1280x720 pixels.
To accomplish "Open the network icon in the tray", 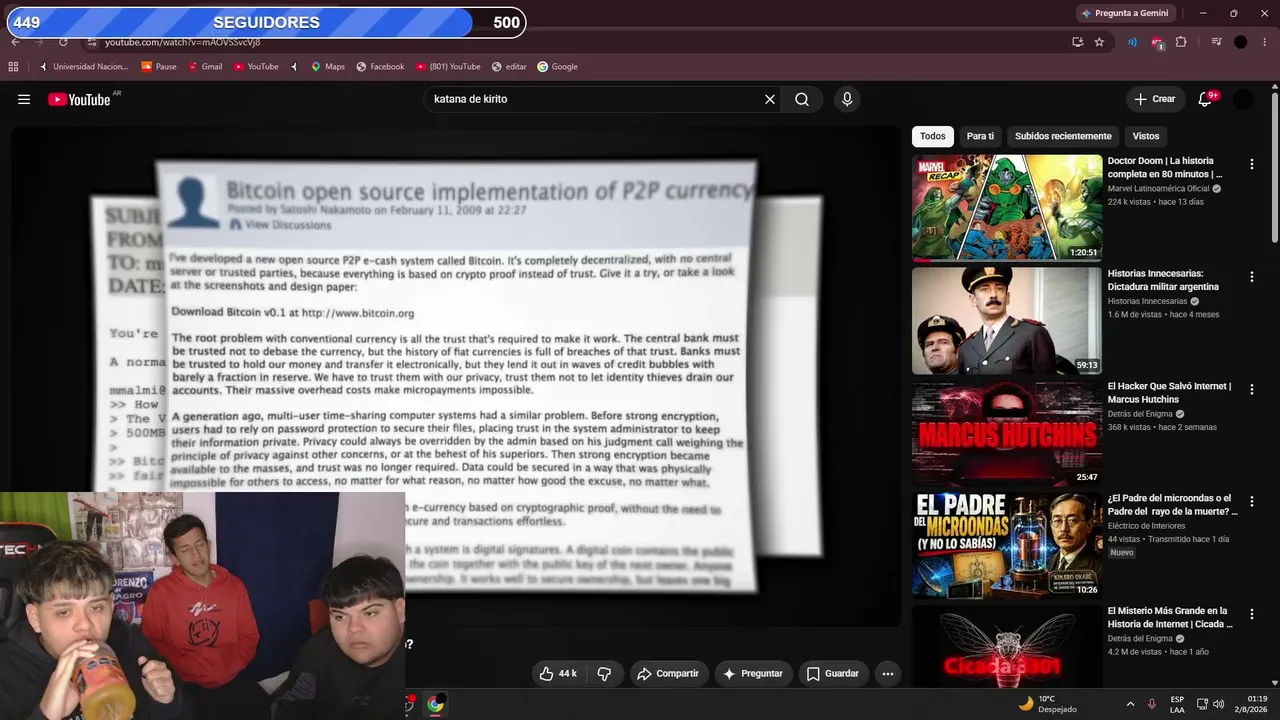I will [x=1202, y=704].
